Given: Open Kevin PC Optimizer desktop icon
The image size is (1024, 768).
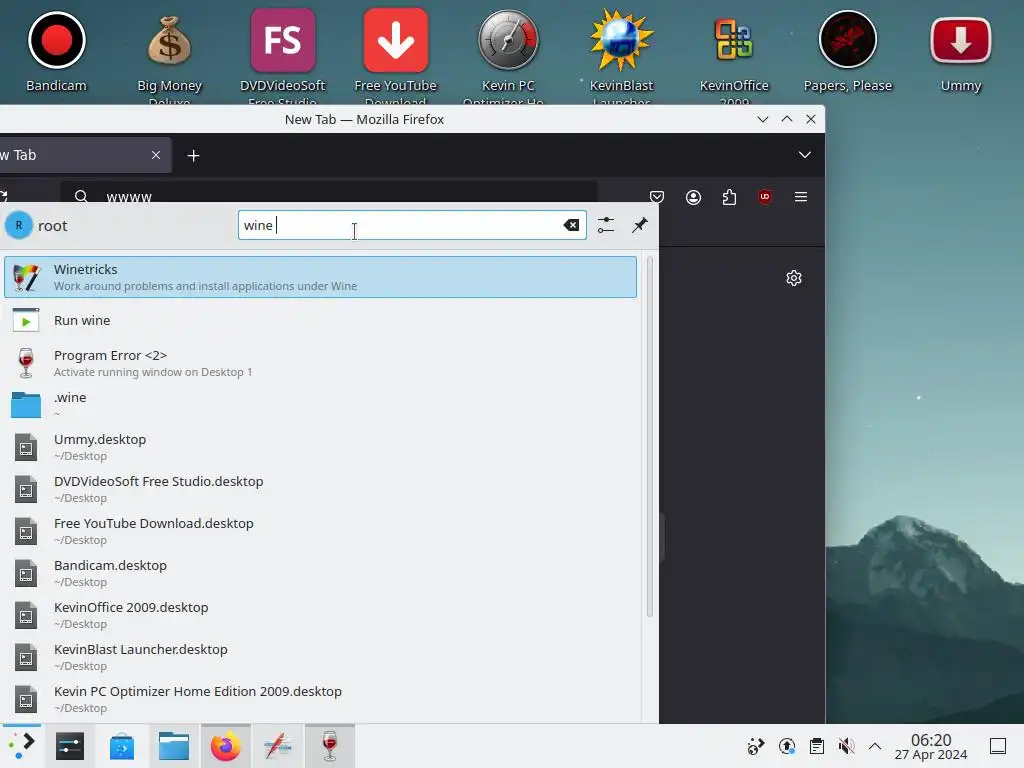Looking at the screenshot, I should tap(508, 40).
